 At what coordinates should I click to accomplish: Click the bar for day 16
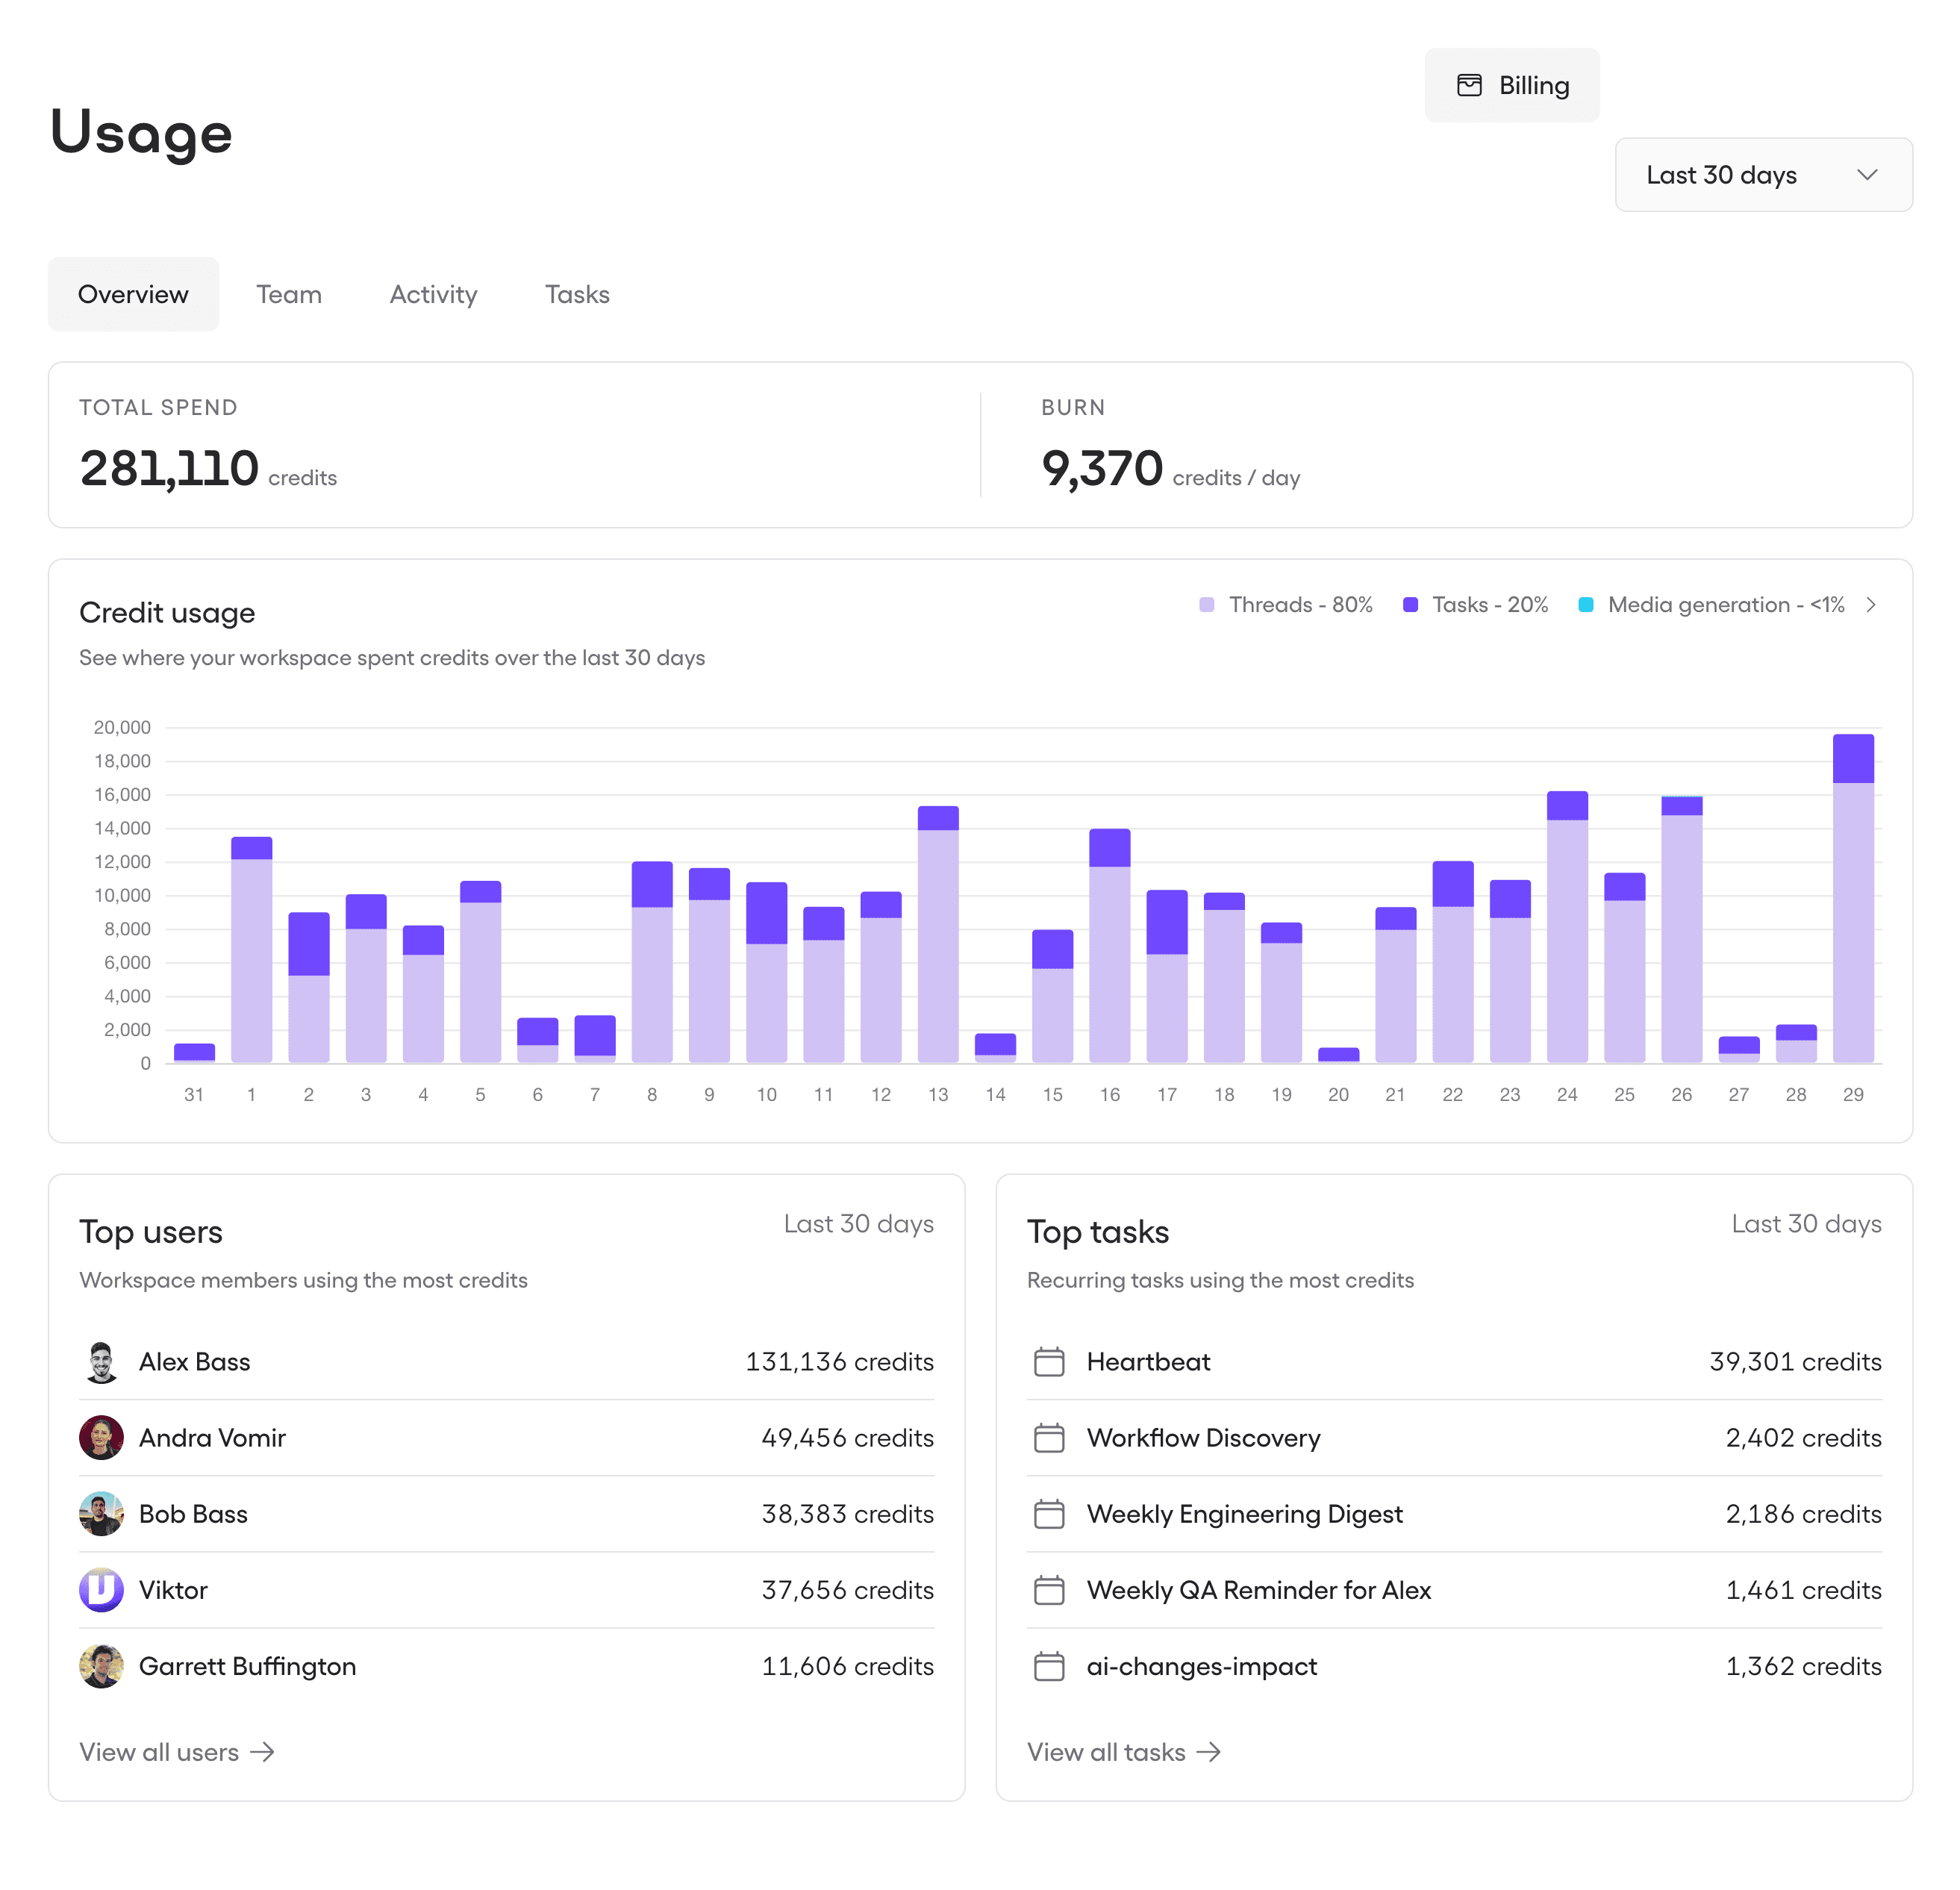point(1110,945)
